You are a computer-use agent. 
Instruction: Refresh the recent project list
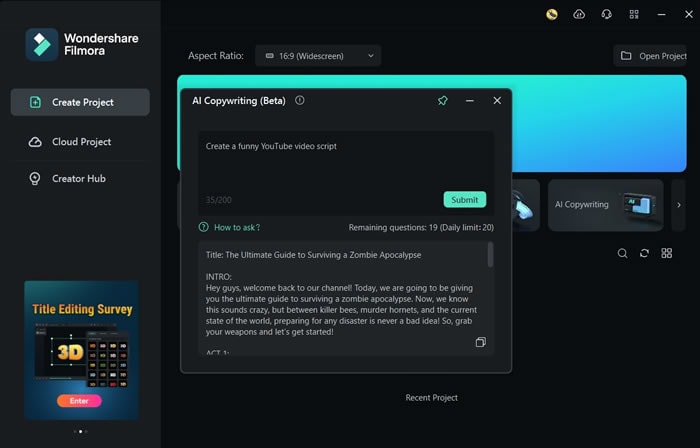(644, 253)
